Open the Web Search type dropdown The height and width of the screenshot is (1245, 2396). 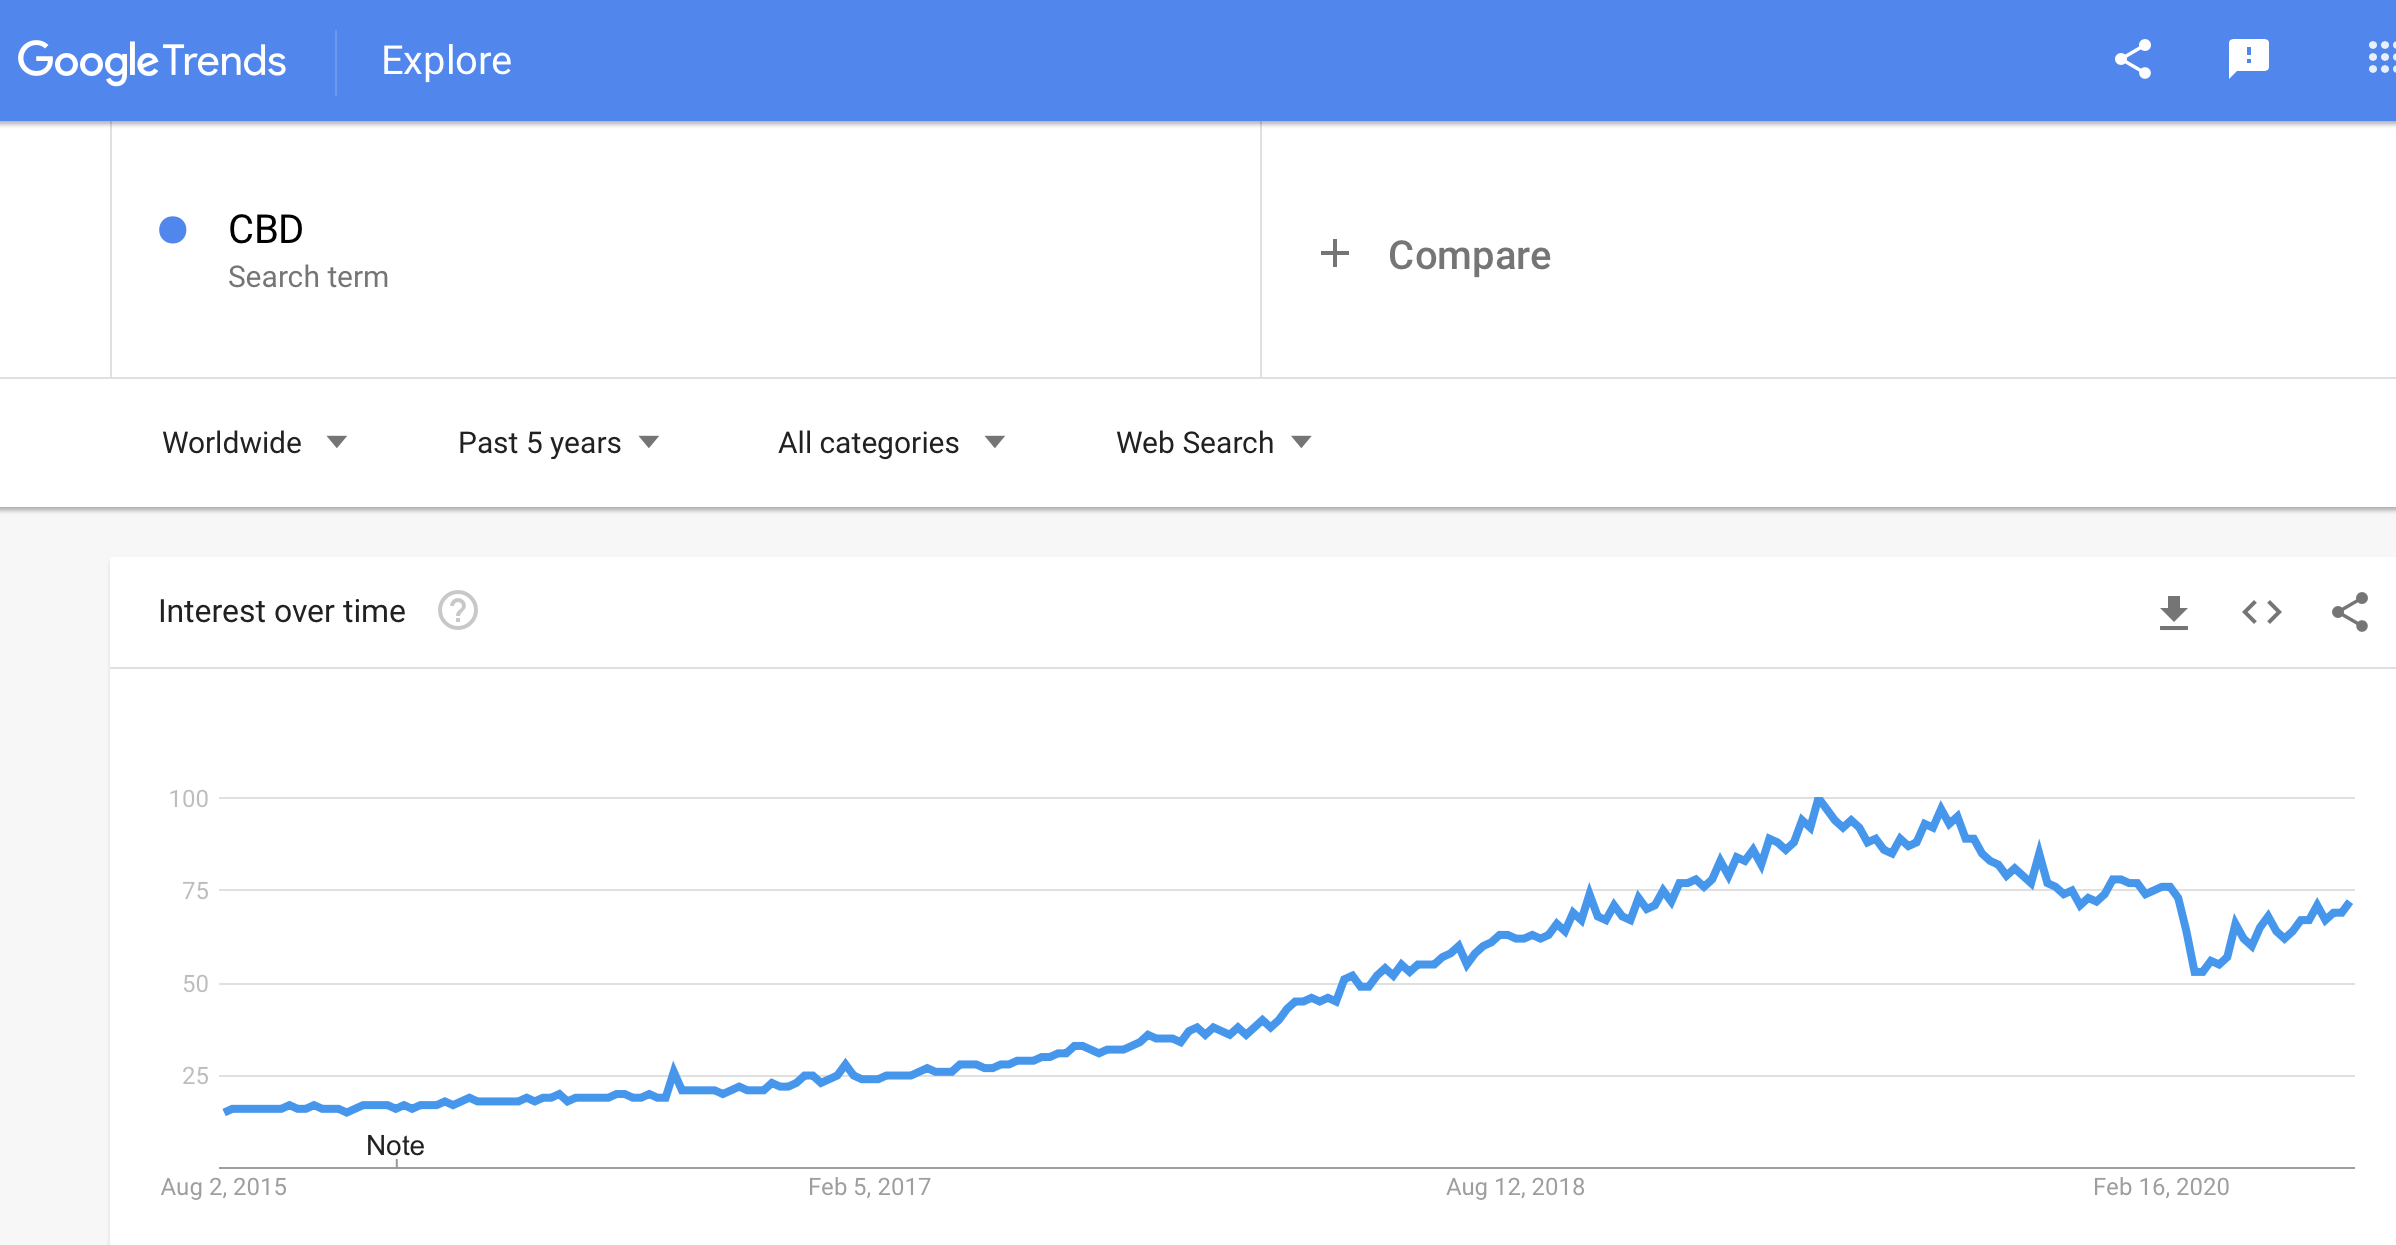pyautogui.click(x=1213, y=442)
